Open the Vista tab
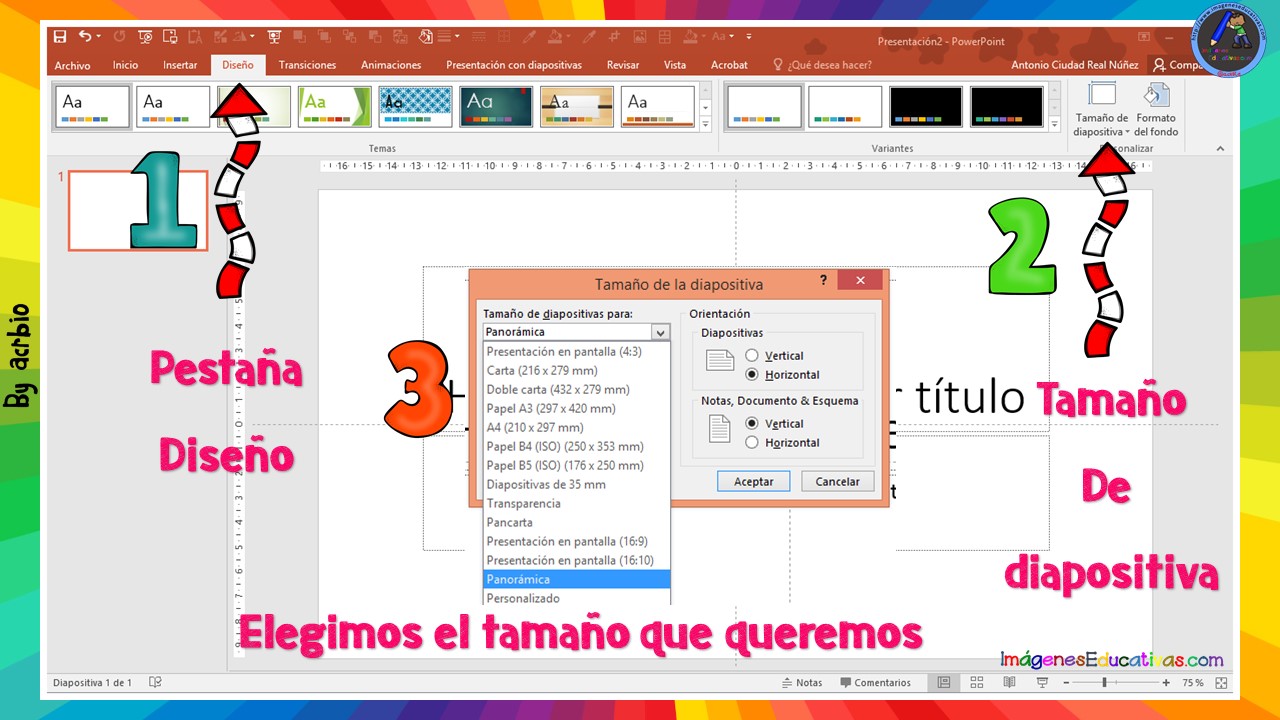1280x720 pixels. [675, 65]
